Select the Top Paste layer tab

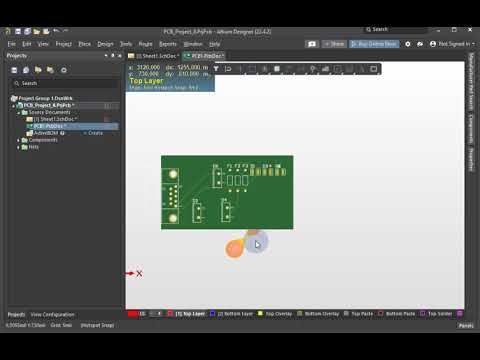tap(362, 314)
